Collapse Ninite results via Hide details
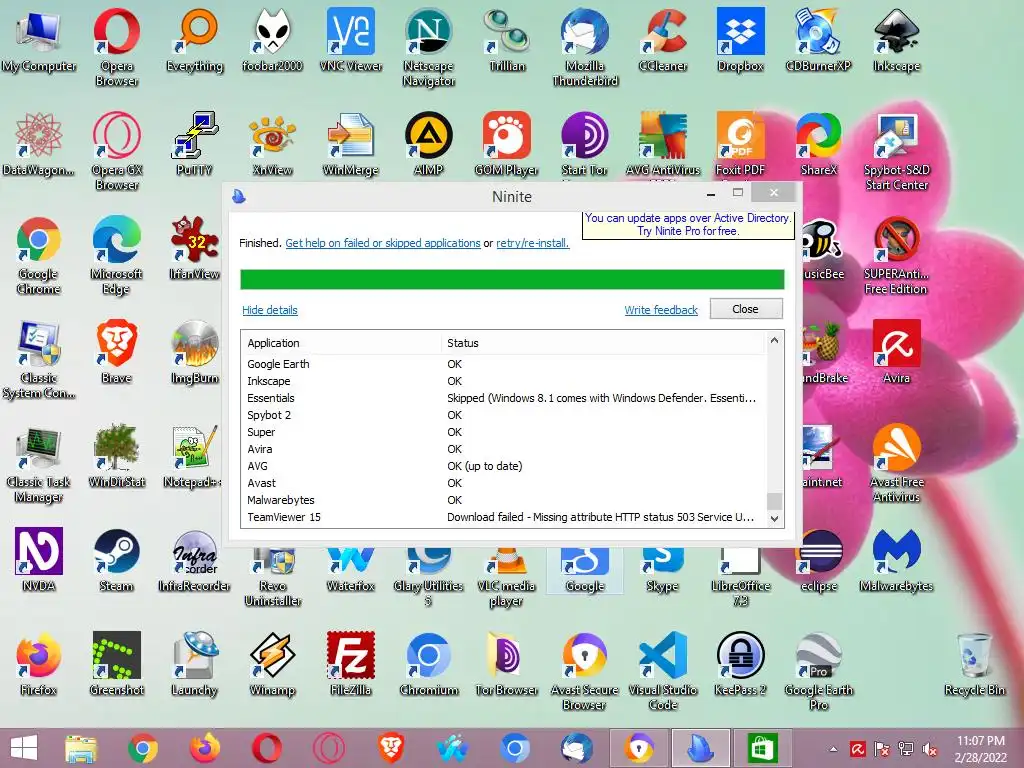Screen dimensions: 1024x768 pyautogui.click(x=270, y=310)
